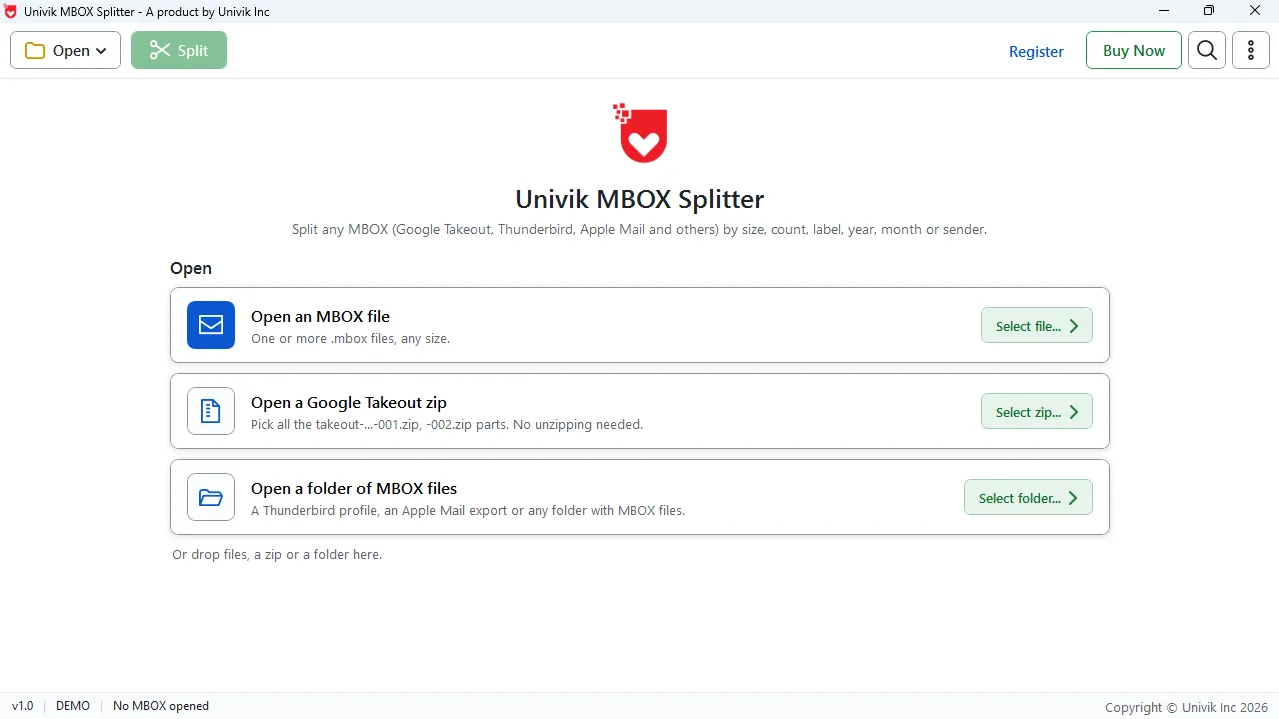Screen dimensions: 1279x719
Task: Click the Open a folder of MBOX files heading
Action: tap(354, 488)
